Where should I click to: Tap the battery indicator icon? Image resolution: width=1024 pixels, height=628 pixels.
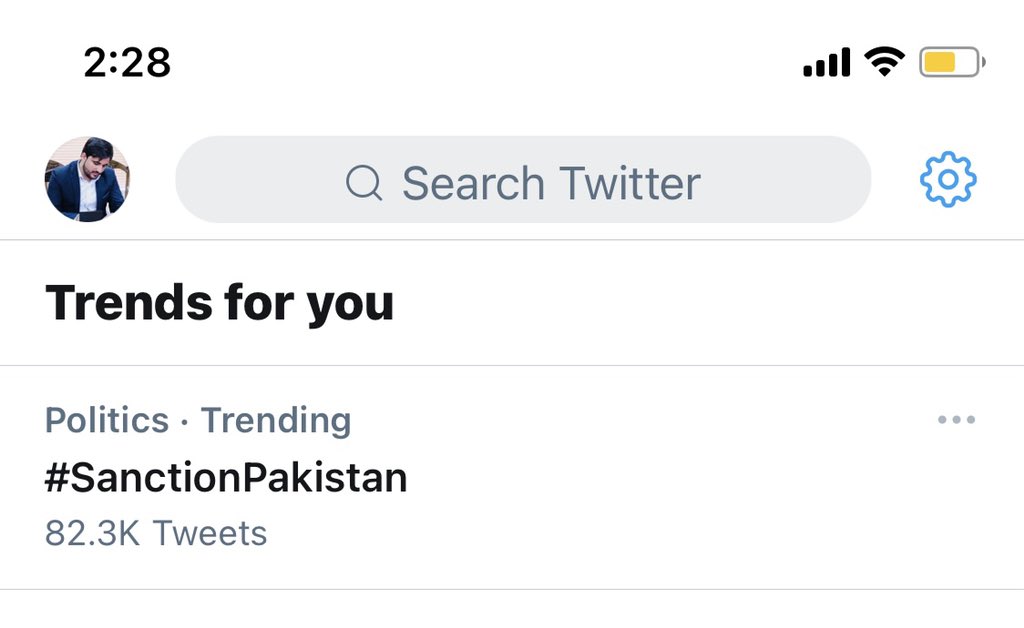[952, 63]
